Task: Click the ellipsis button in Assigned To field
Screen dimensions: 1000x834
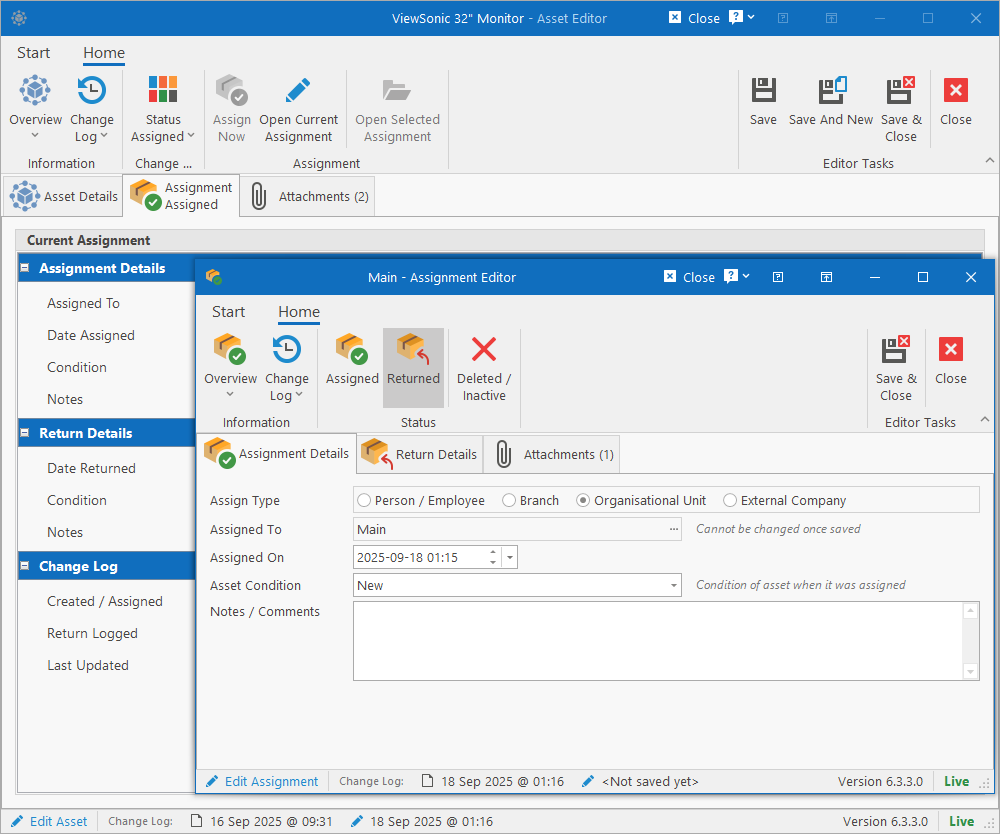Action: pos(673,529)
